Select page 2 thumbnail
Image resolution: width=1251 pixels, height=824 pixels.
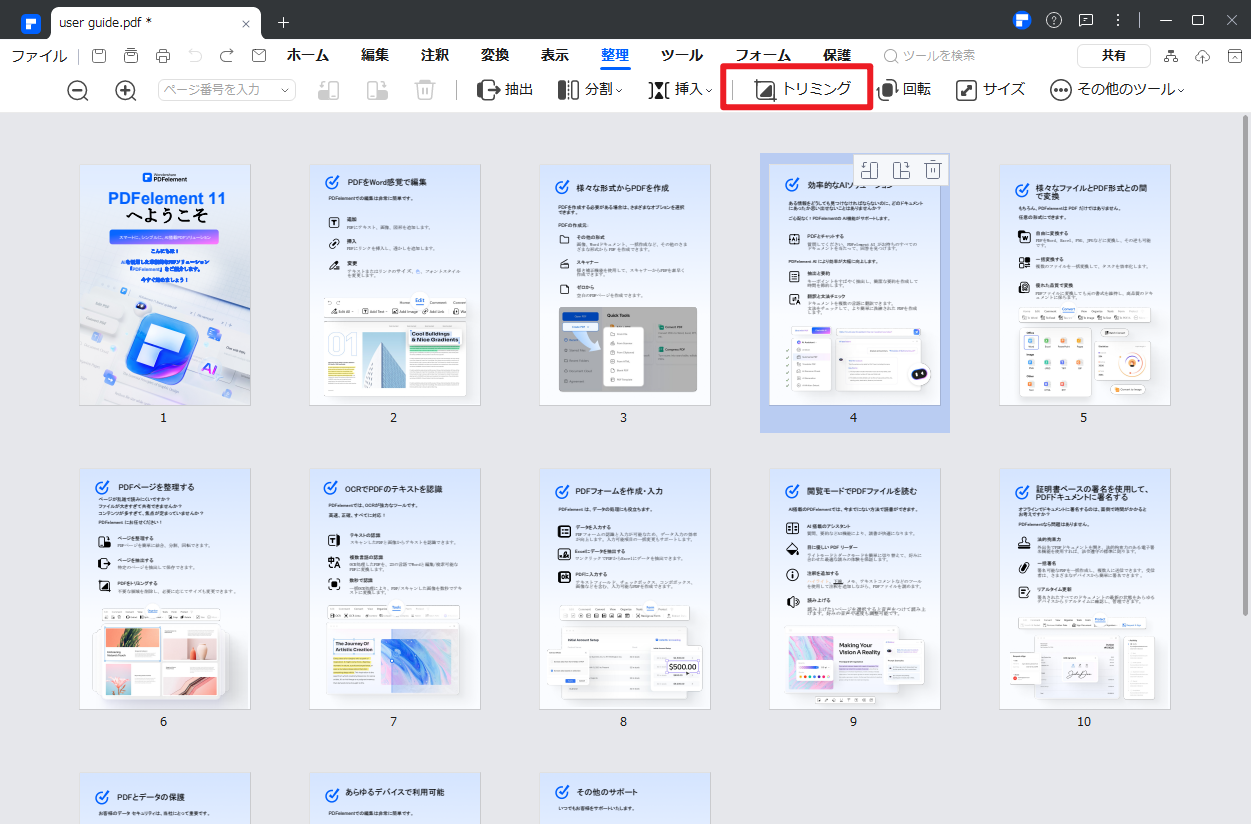(395, 285)
